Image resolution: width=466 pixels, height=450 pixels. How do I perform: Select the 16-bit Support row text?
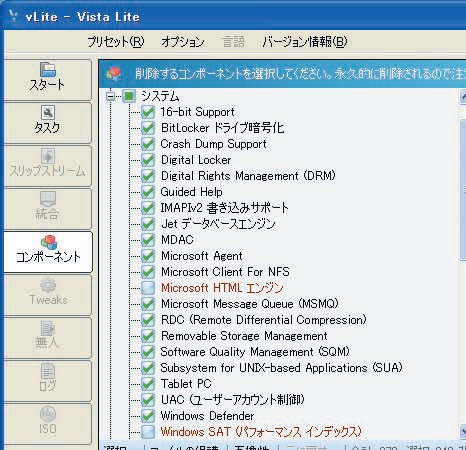pos(197,112)
